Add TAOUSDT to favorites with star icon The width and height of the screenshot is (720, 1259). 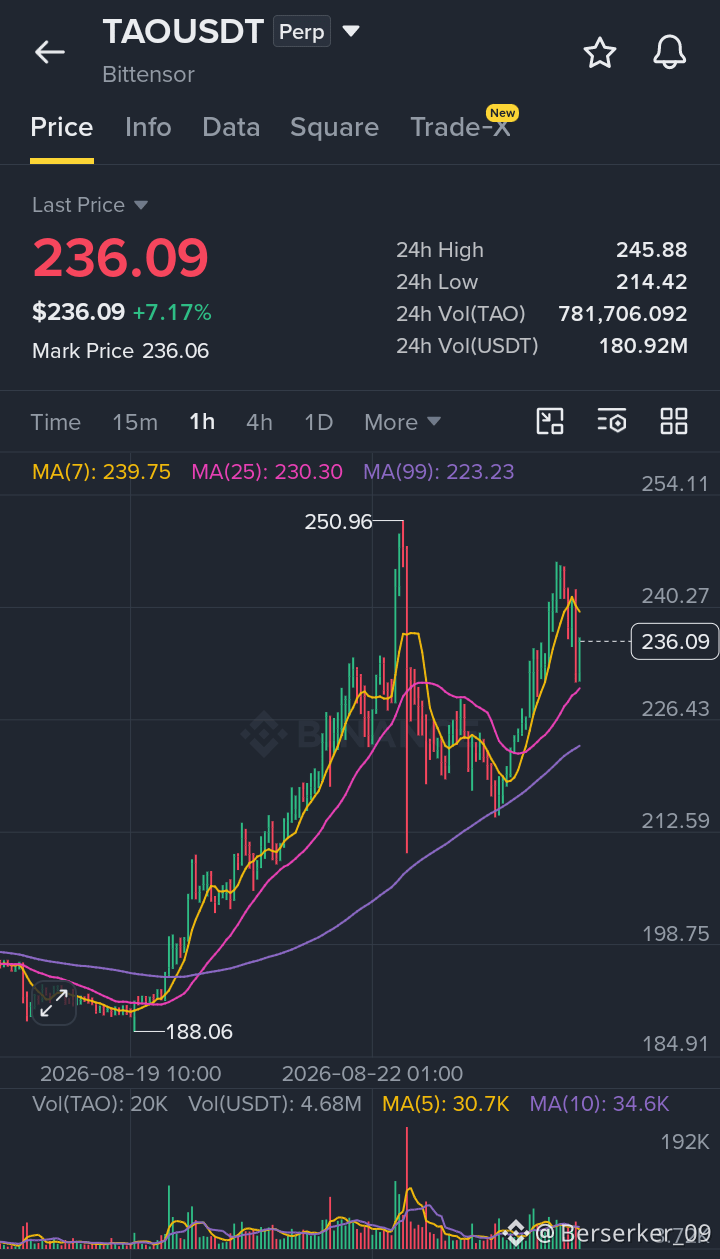coord(600,52)
